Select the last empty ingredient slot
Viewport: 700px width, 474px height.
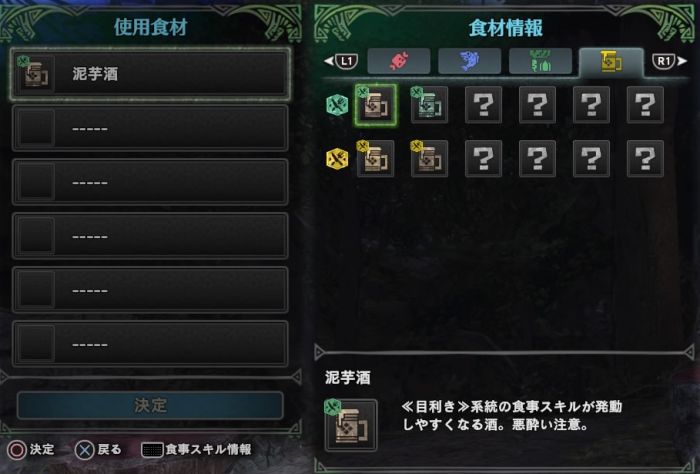click(150, 344)
